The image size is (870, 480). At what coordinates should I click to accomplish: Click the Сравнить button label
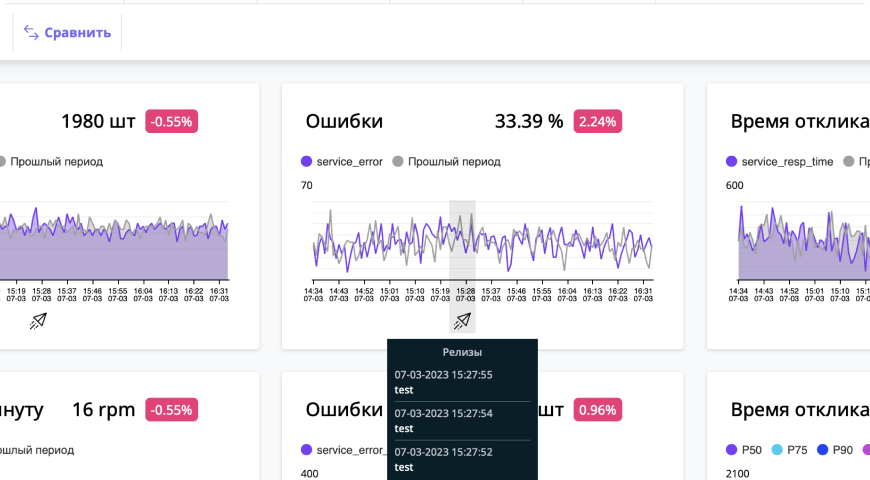78,33
